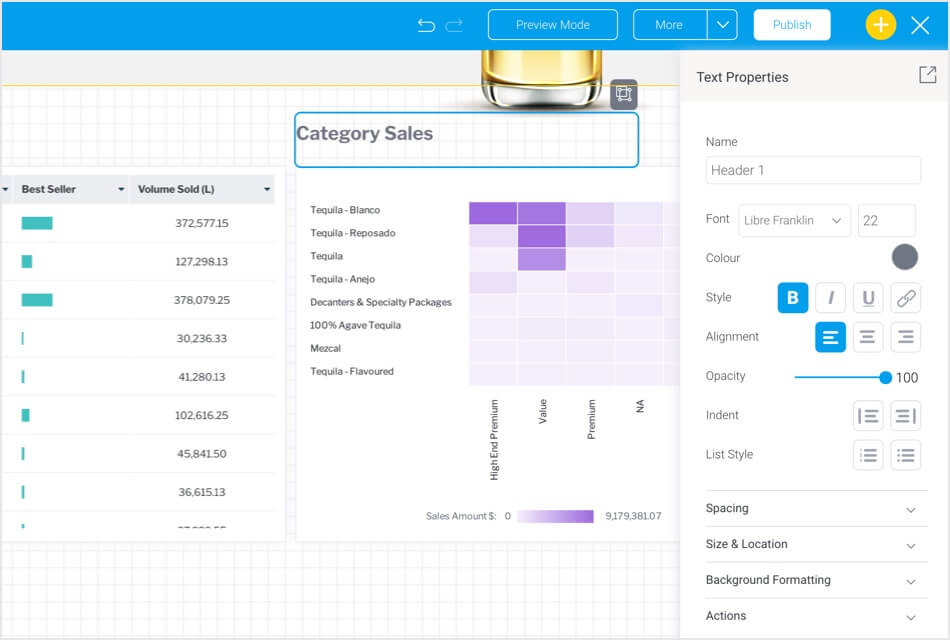Toggle italic text style
Screen dimensions: 950x640
click(830, 298)
